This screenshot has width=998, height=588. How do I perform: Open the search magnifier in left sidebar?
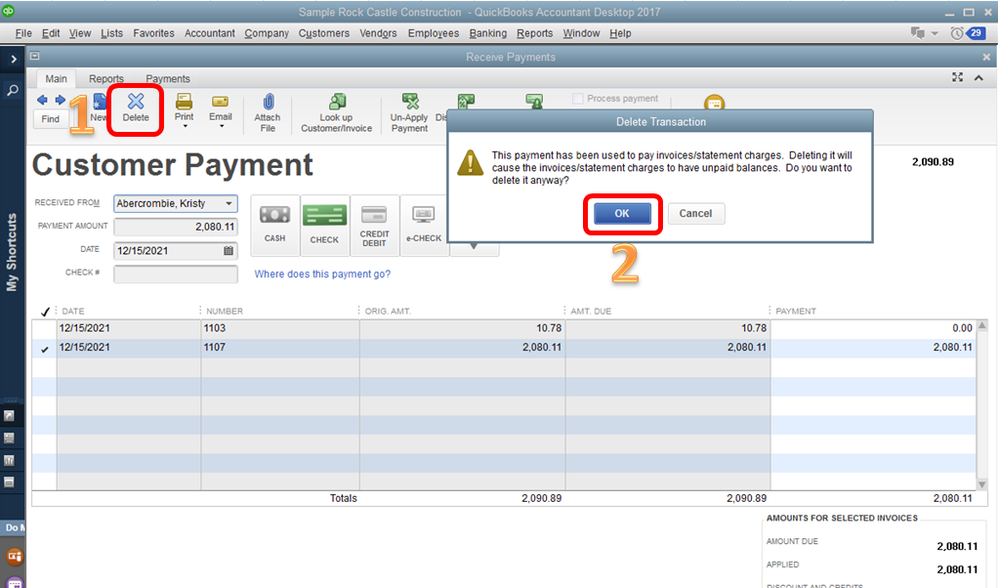[12, 90]
